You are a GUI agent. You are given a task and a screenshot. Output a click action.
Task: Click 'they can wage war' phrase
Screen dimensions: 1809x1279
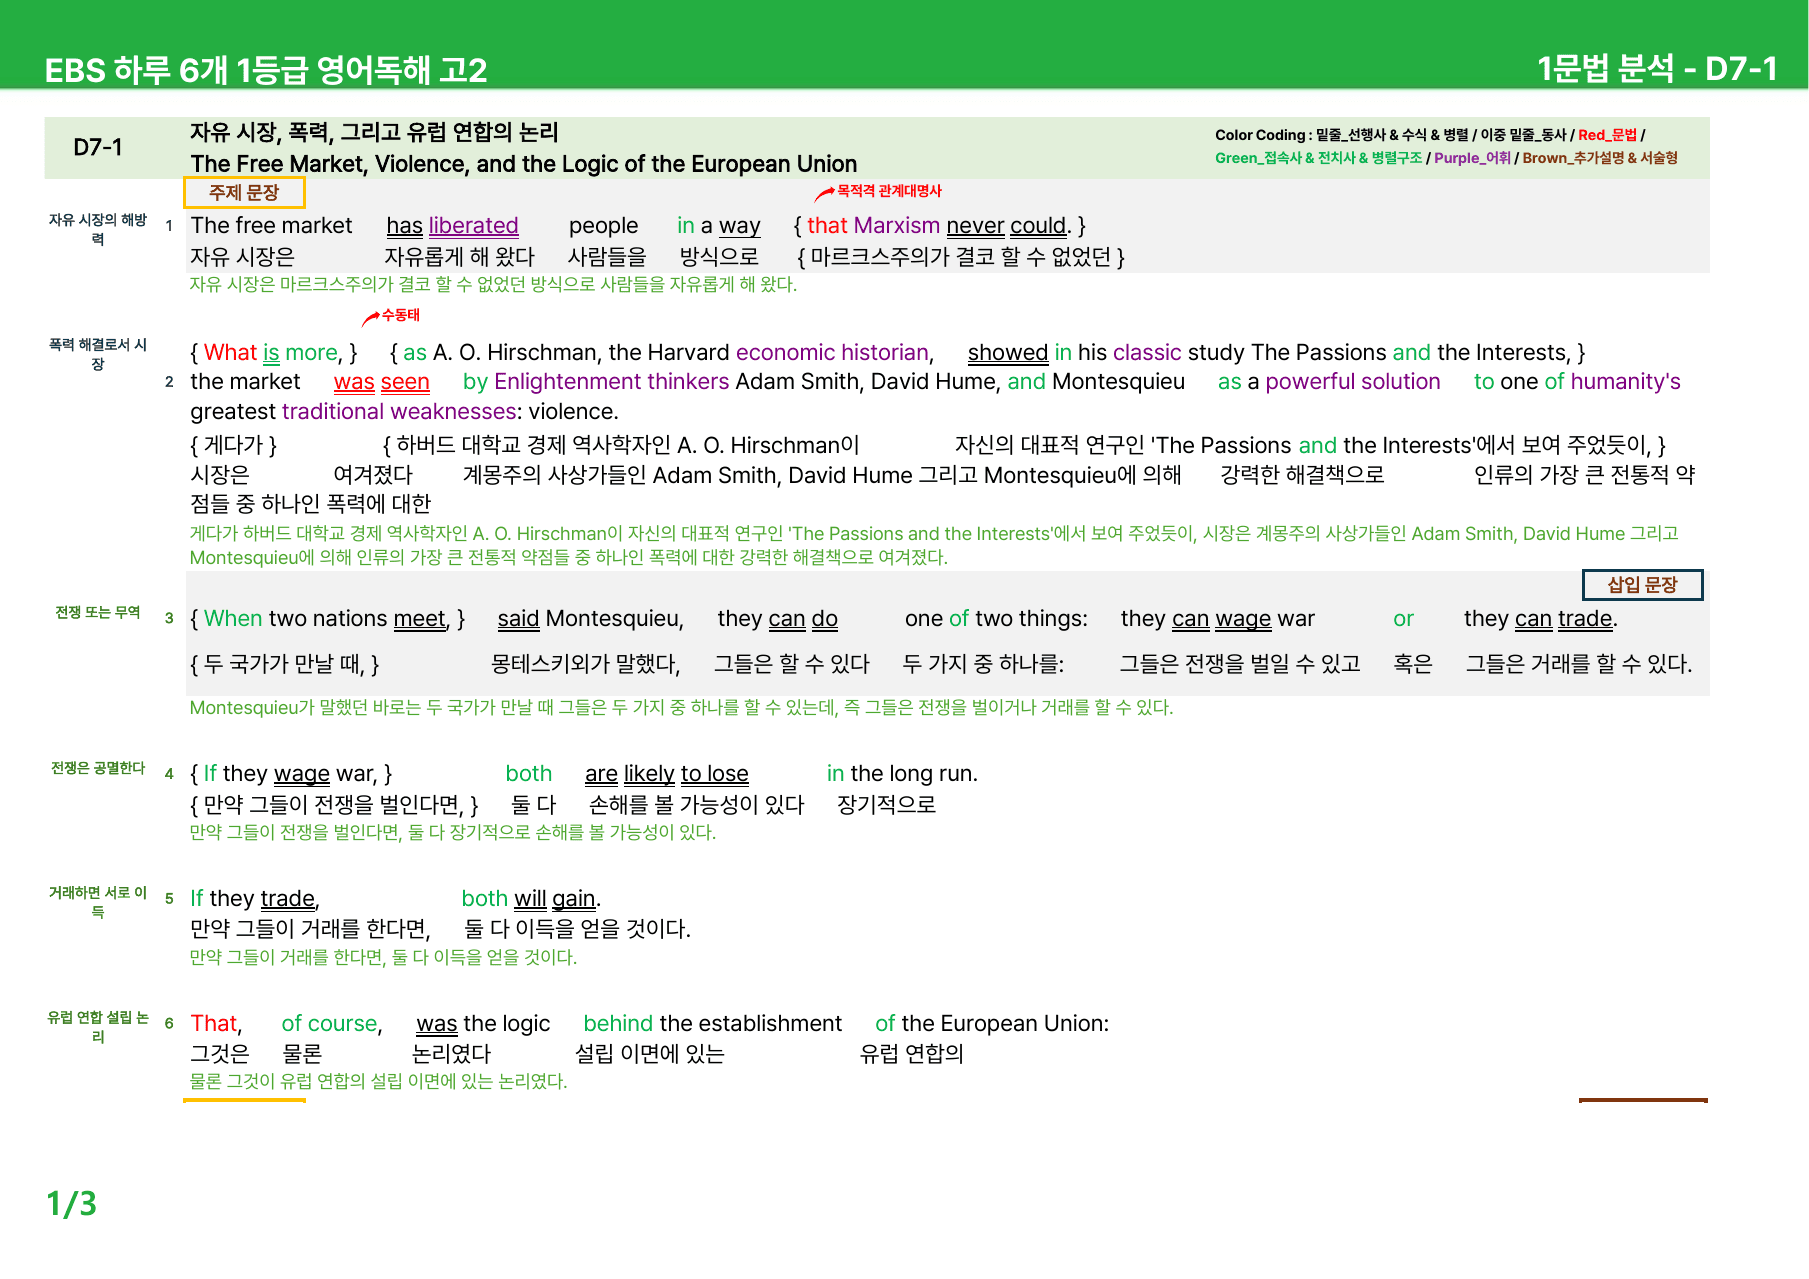[x=1218, y=619]
